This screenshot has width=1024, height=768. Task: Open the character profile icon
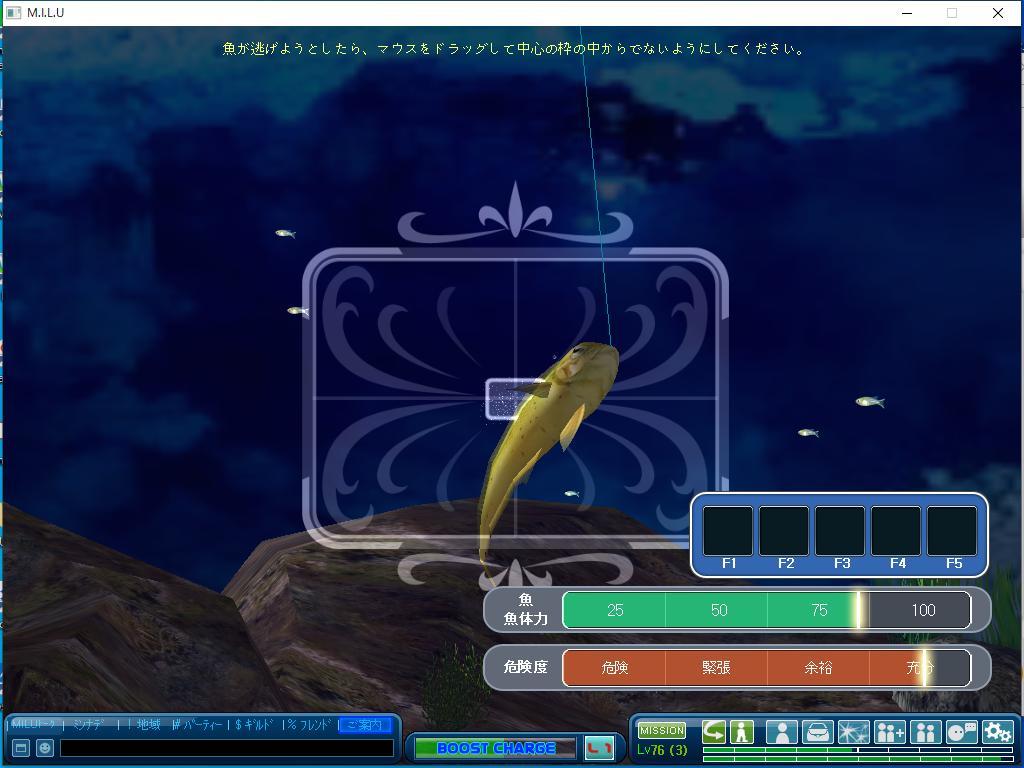pos(781,733)
